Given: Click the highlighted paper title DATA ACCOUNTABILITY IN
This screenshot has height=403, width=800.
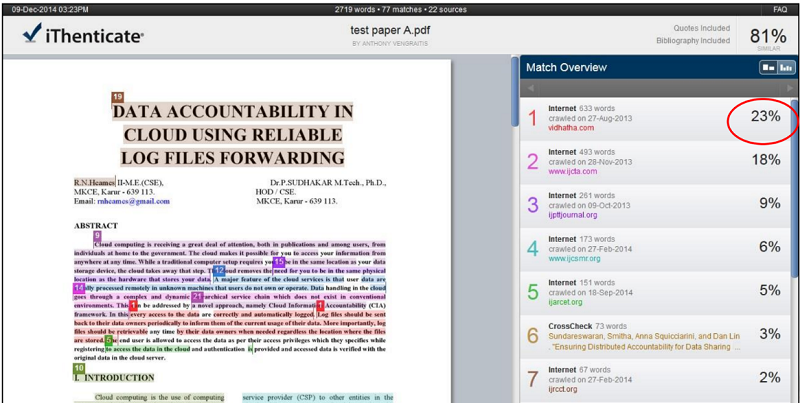Looking at the screenshot, I should click(x=233, y=111).
